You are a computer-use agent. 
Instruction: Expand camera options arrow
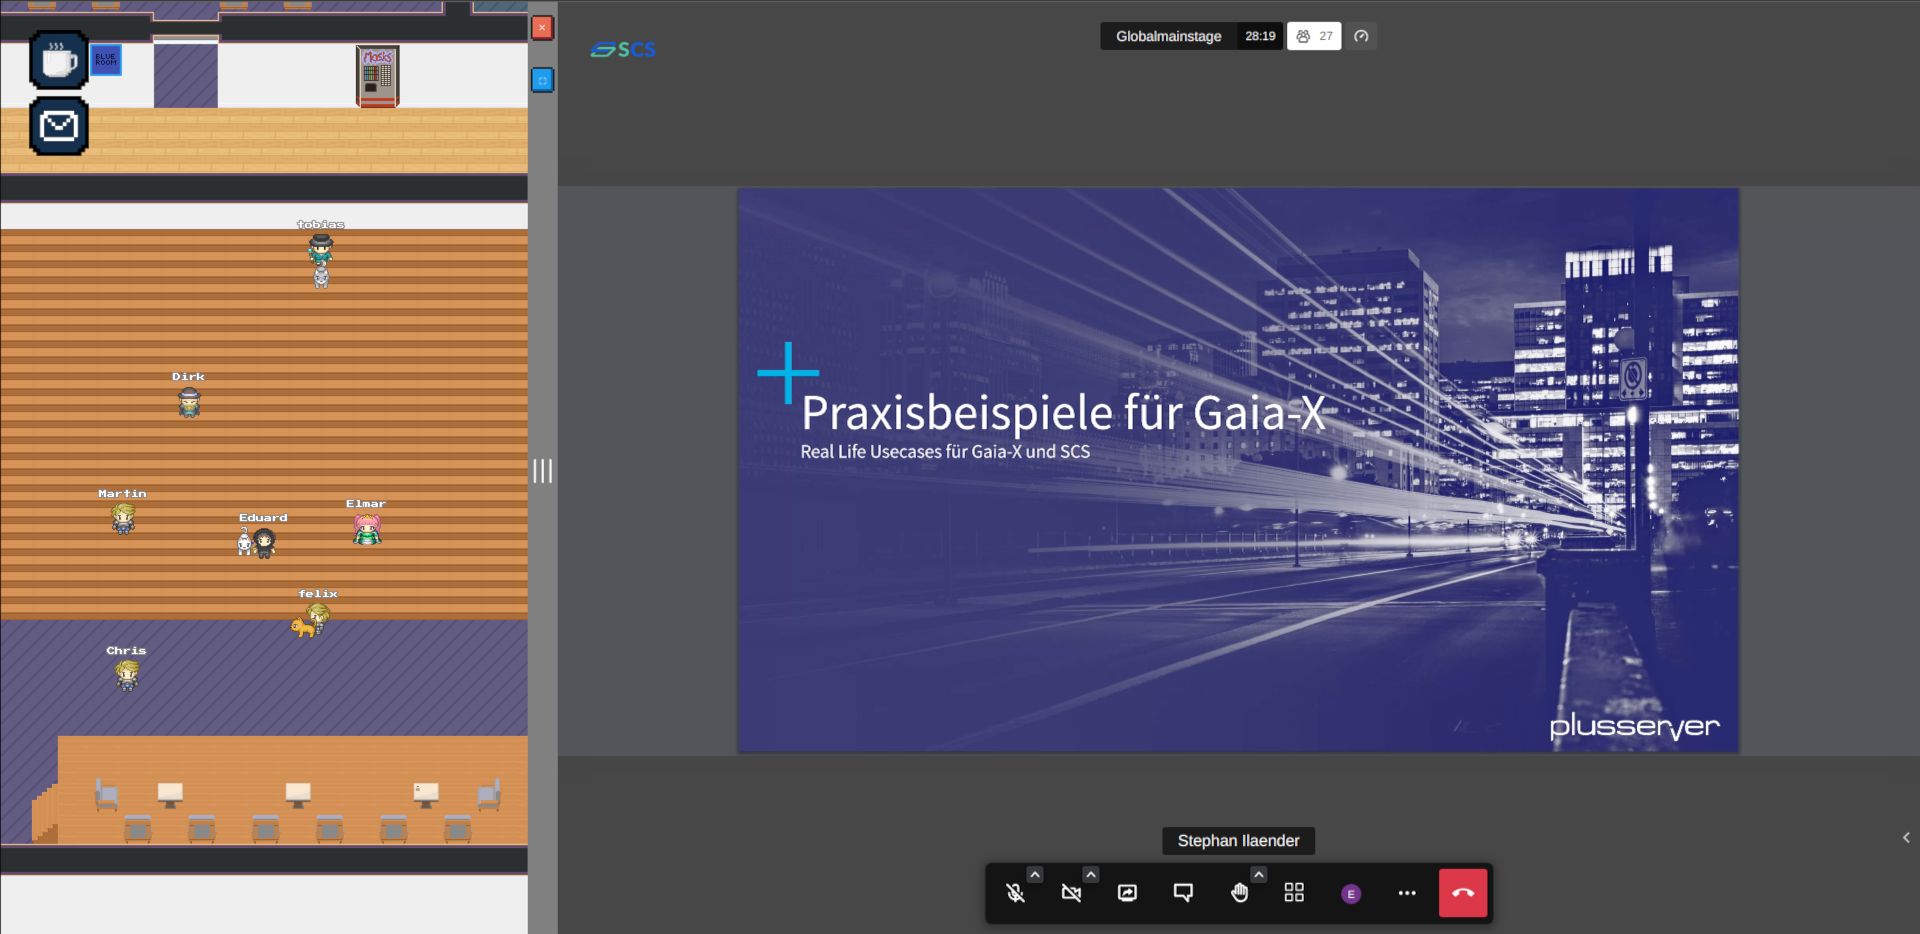click(1091, 875)
